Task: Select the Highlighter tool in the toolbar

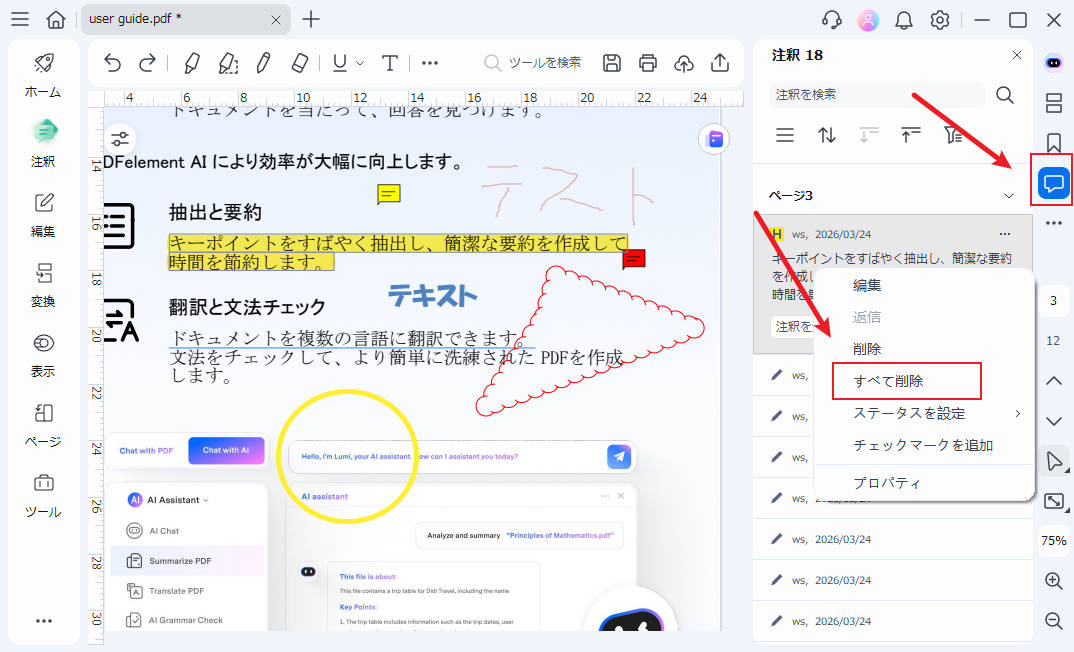Action: [x=190, y=63]
